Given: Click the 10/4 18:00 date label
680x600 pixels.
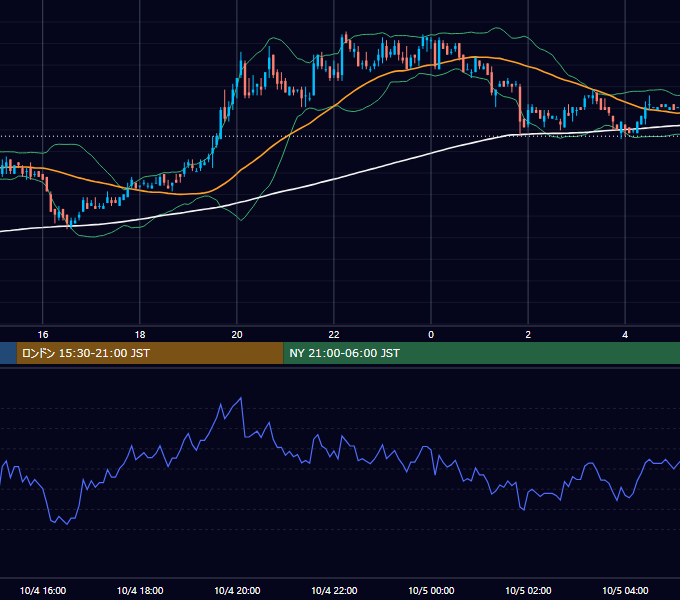Looking at the screenshot, I should tap(140, 590).
